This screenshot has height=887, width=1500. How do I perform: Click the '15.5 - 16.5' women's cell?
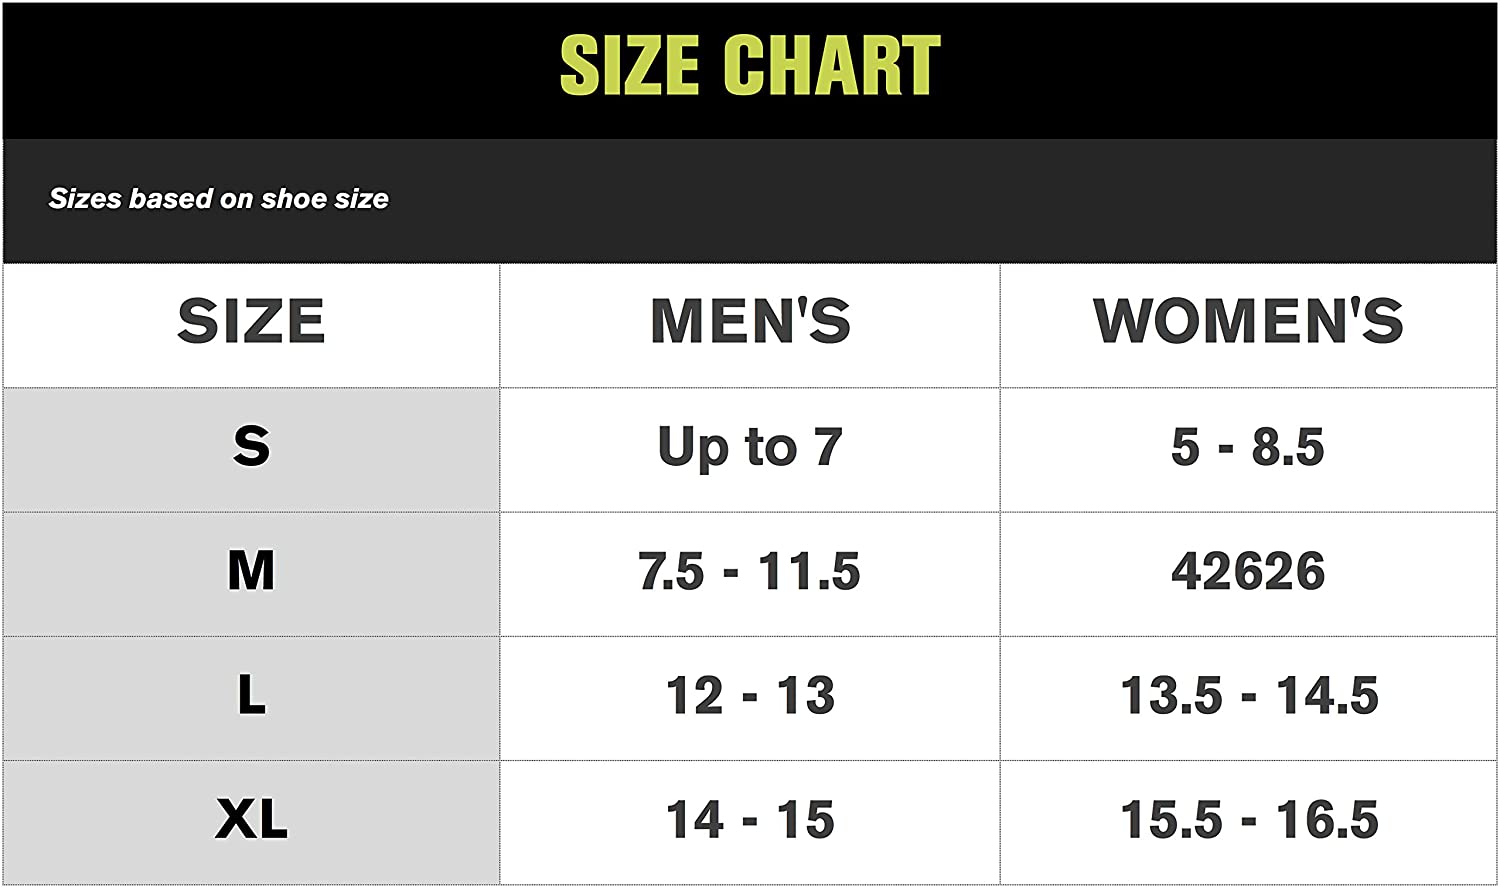point(1249,820)
